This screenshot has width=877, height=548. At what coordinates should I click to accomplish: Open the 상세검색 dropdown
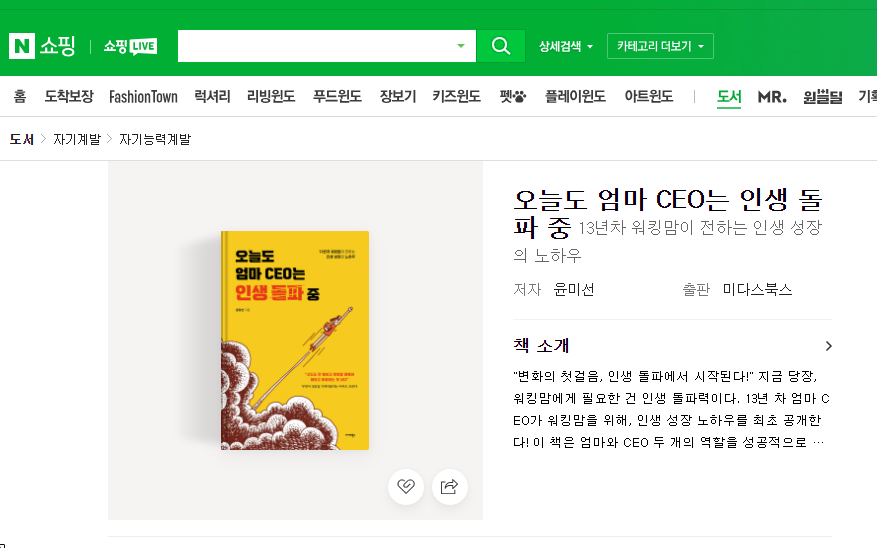(565, 46)
